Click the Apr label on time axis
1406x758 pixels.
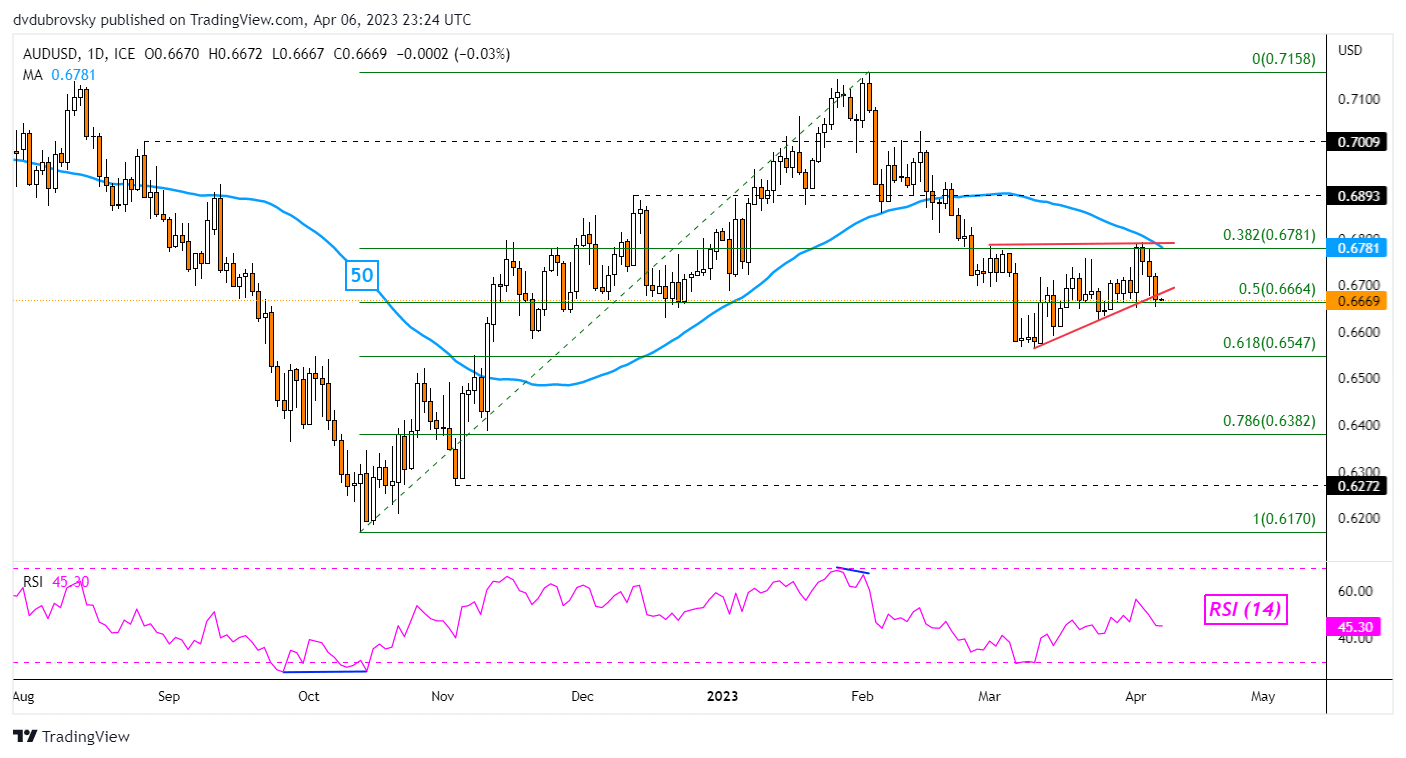(x=1136, y=696)
